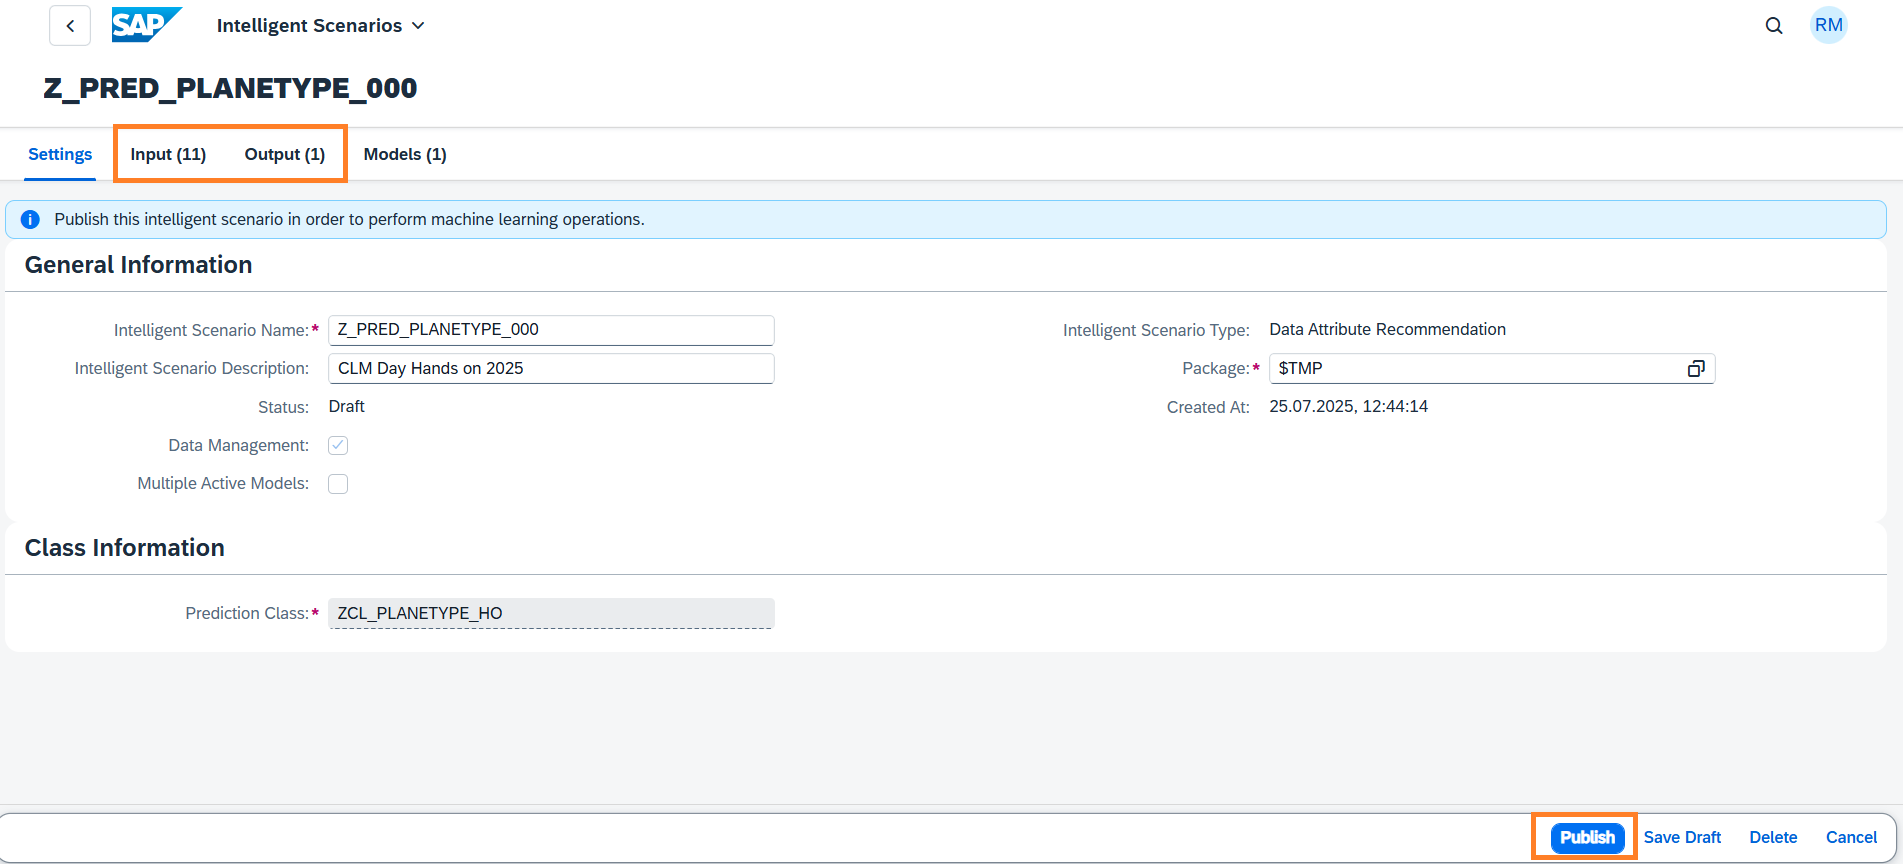Focus the Intelligent Scenario Name field
The width and height of the screenshot is (1903, 864).
[550, 330]
